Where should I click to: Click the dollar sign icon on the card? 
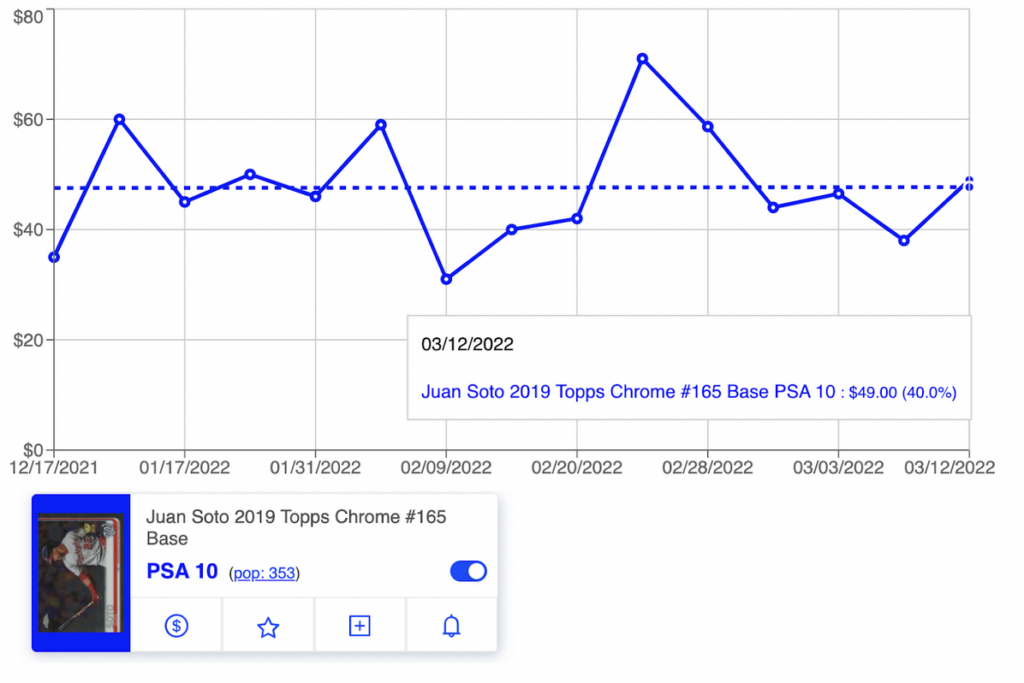[x=176, y=626]
